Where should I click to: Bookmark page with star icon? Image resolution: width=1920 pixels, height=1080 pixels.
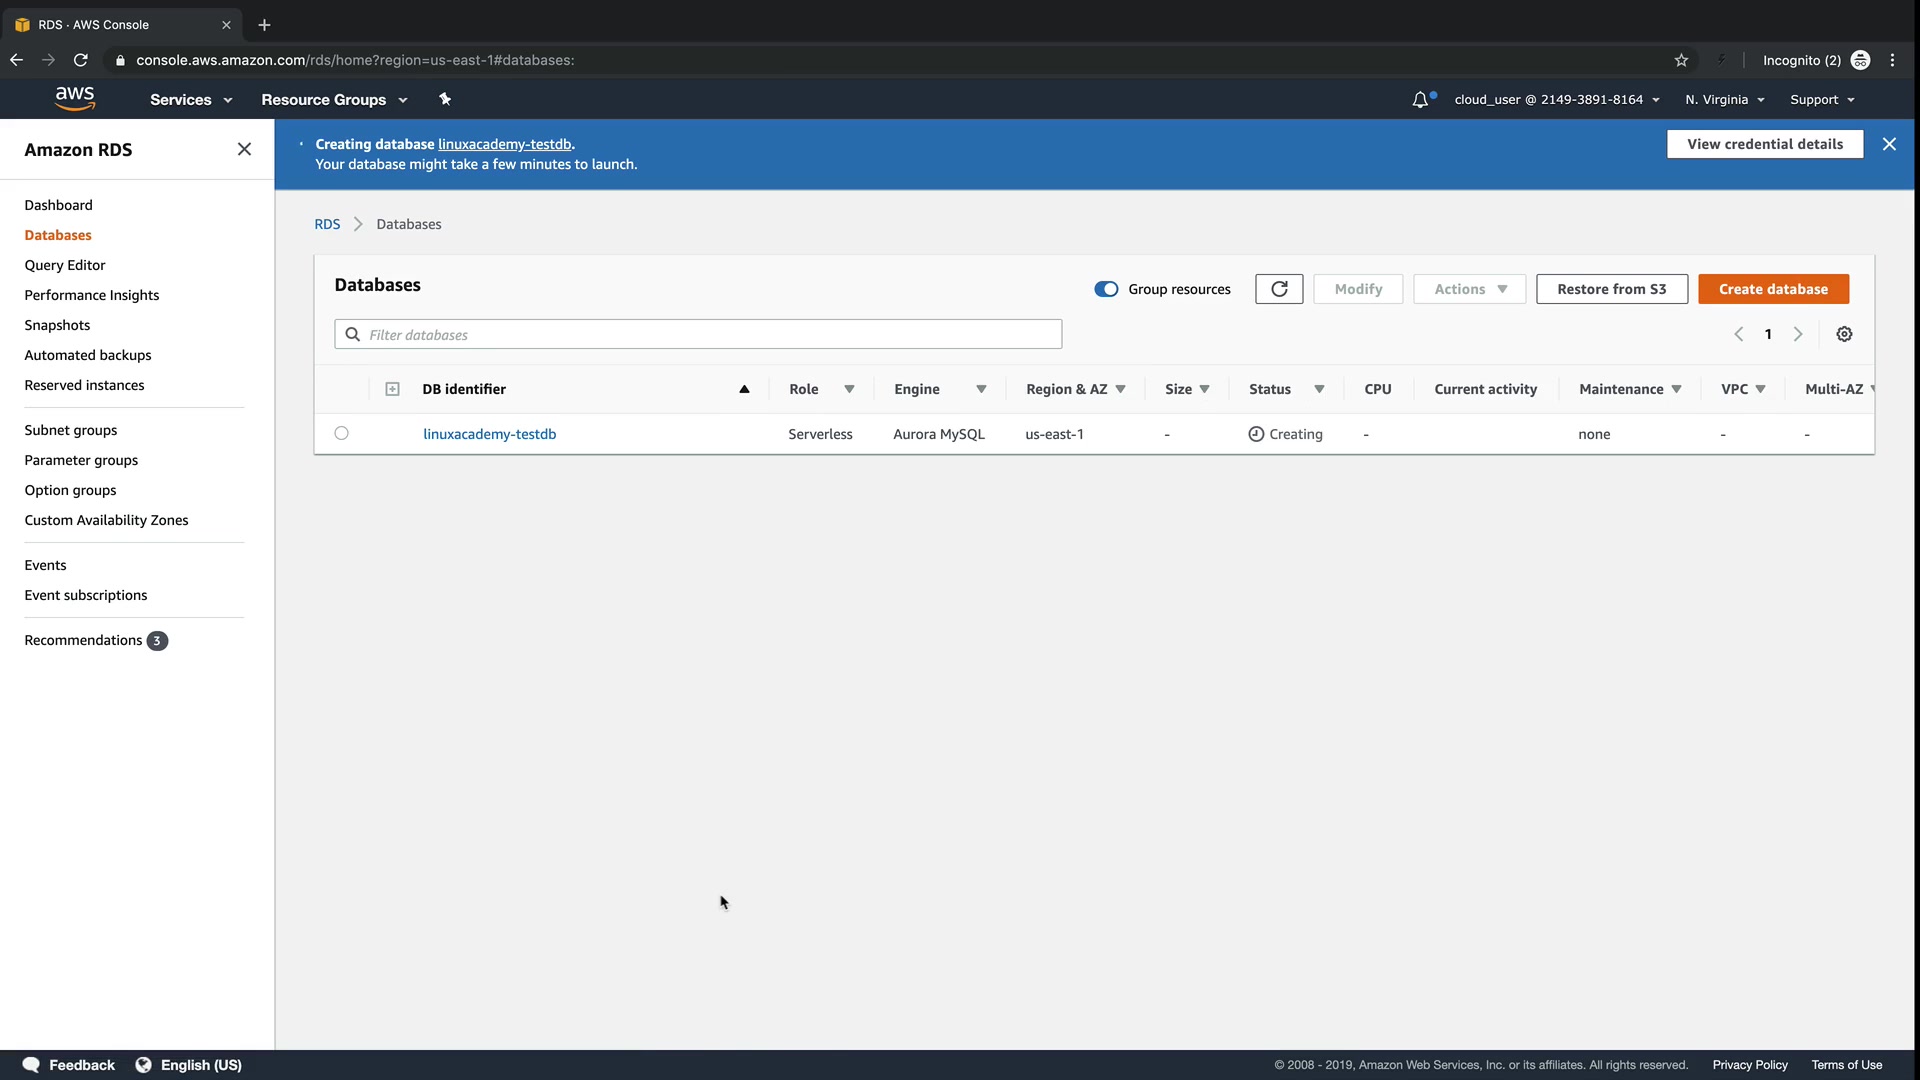tap(1681, 60)
